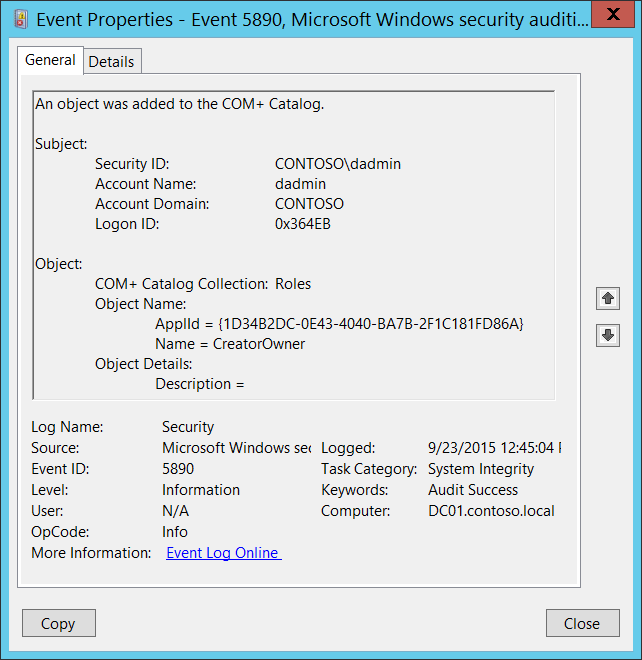Click the Close button

(x=583, y=623)
